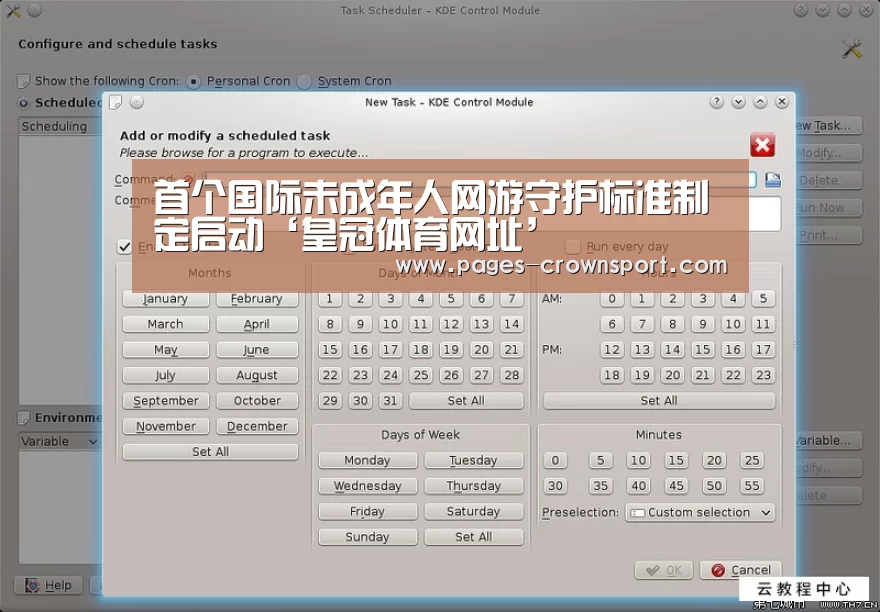This screenshot has height=612, width=880.
Task: Open Preselection Custom selection dropdown
Action: click(700, 513)
